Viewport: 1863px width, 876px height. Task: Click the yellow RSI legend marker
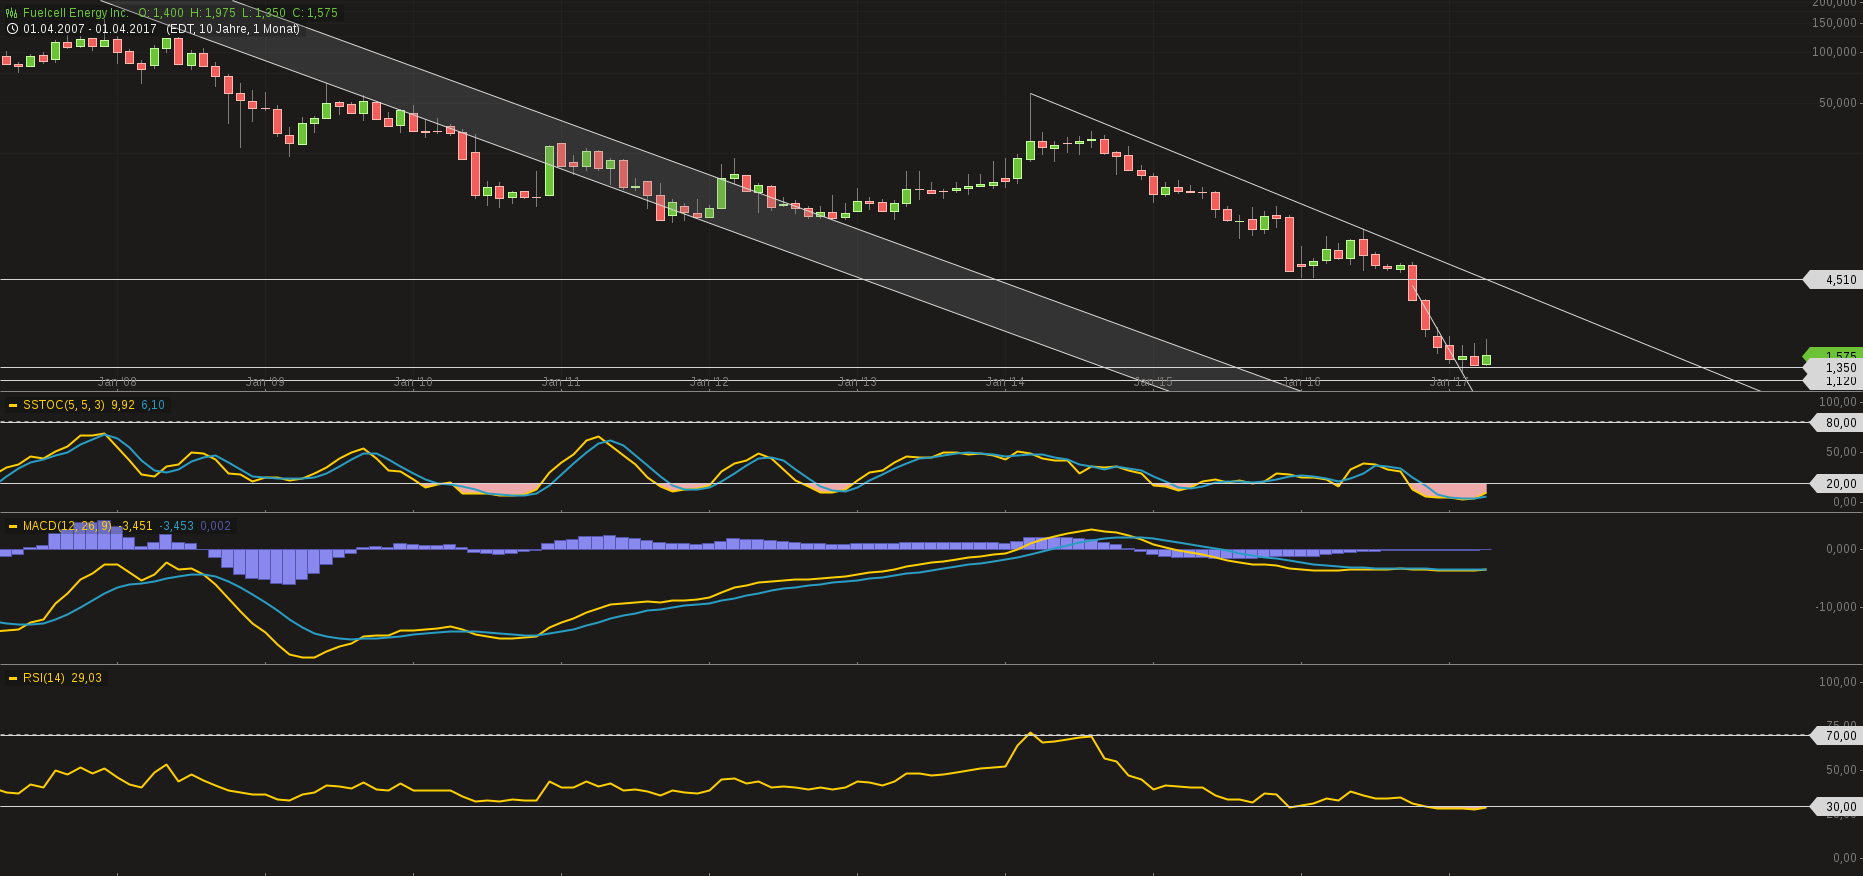[x=13, y=678]
